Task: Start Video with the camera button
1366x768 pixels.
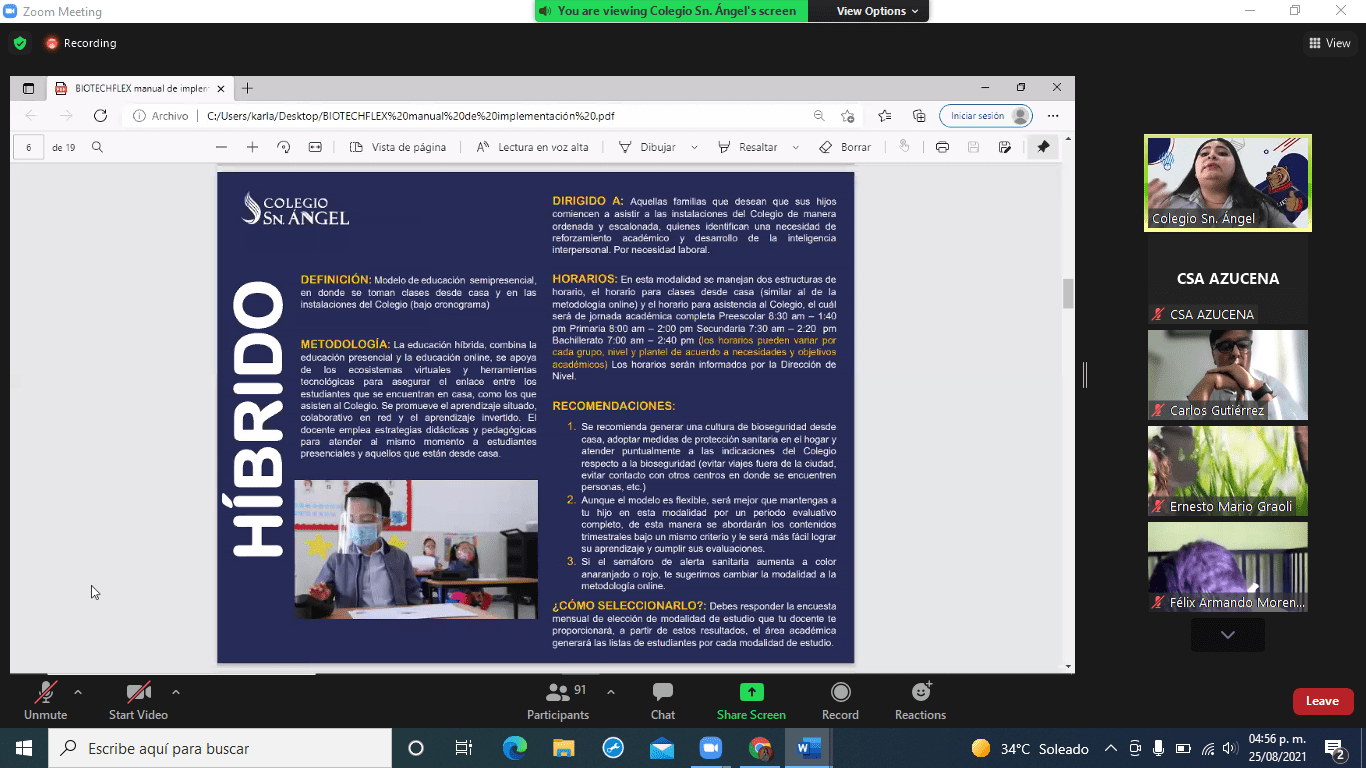Action: (x=138, y=700)
